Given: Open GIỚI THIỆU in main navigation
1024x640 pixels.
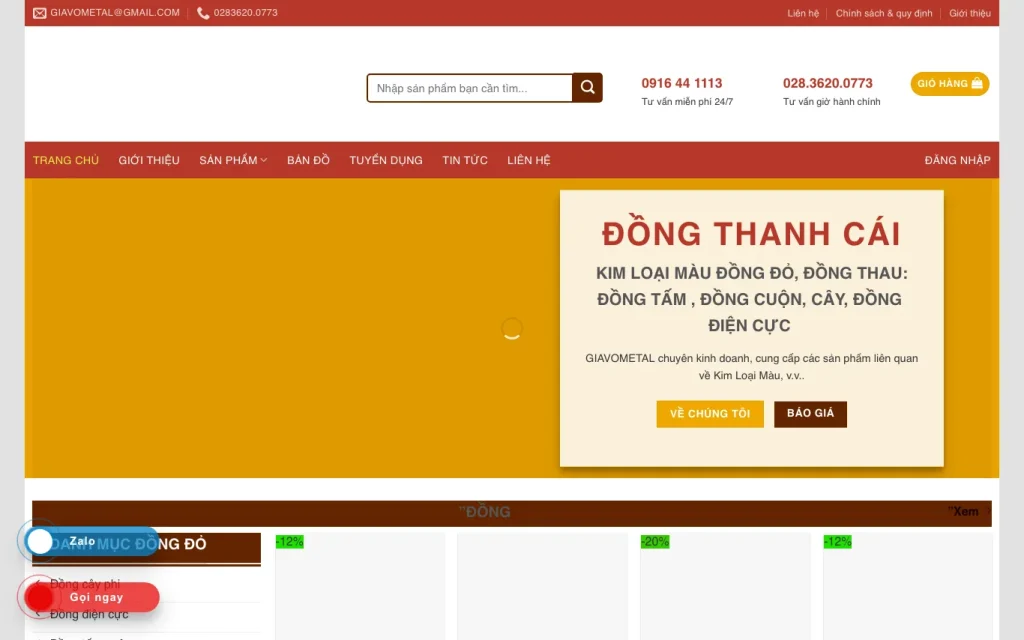Looking at the screenshot, I should [x=149, y=160].
